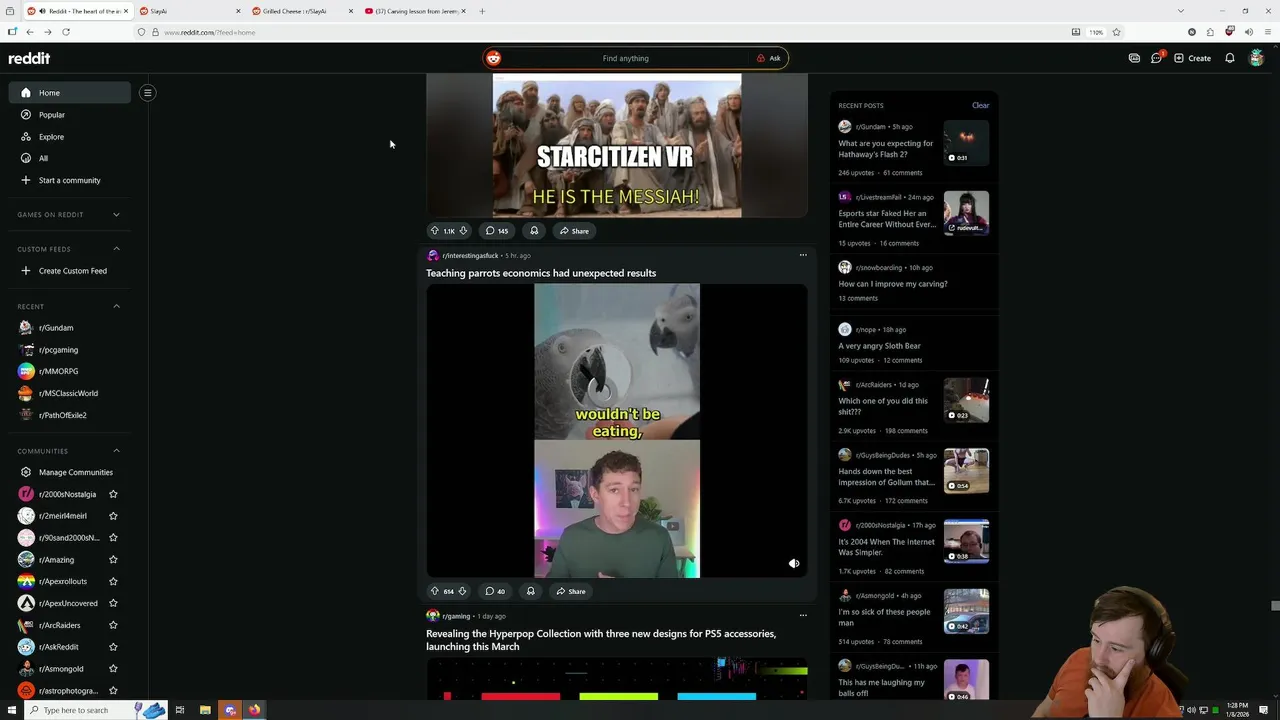The width and height of the screenshot is (1280, 720).
Task: Favorite r/ApexUncovered with star
Action: 113,603
